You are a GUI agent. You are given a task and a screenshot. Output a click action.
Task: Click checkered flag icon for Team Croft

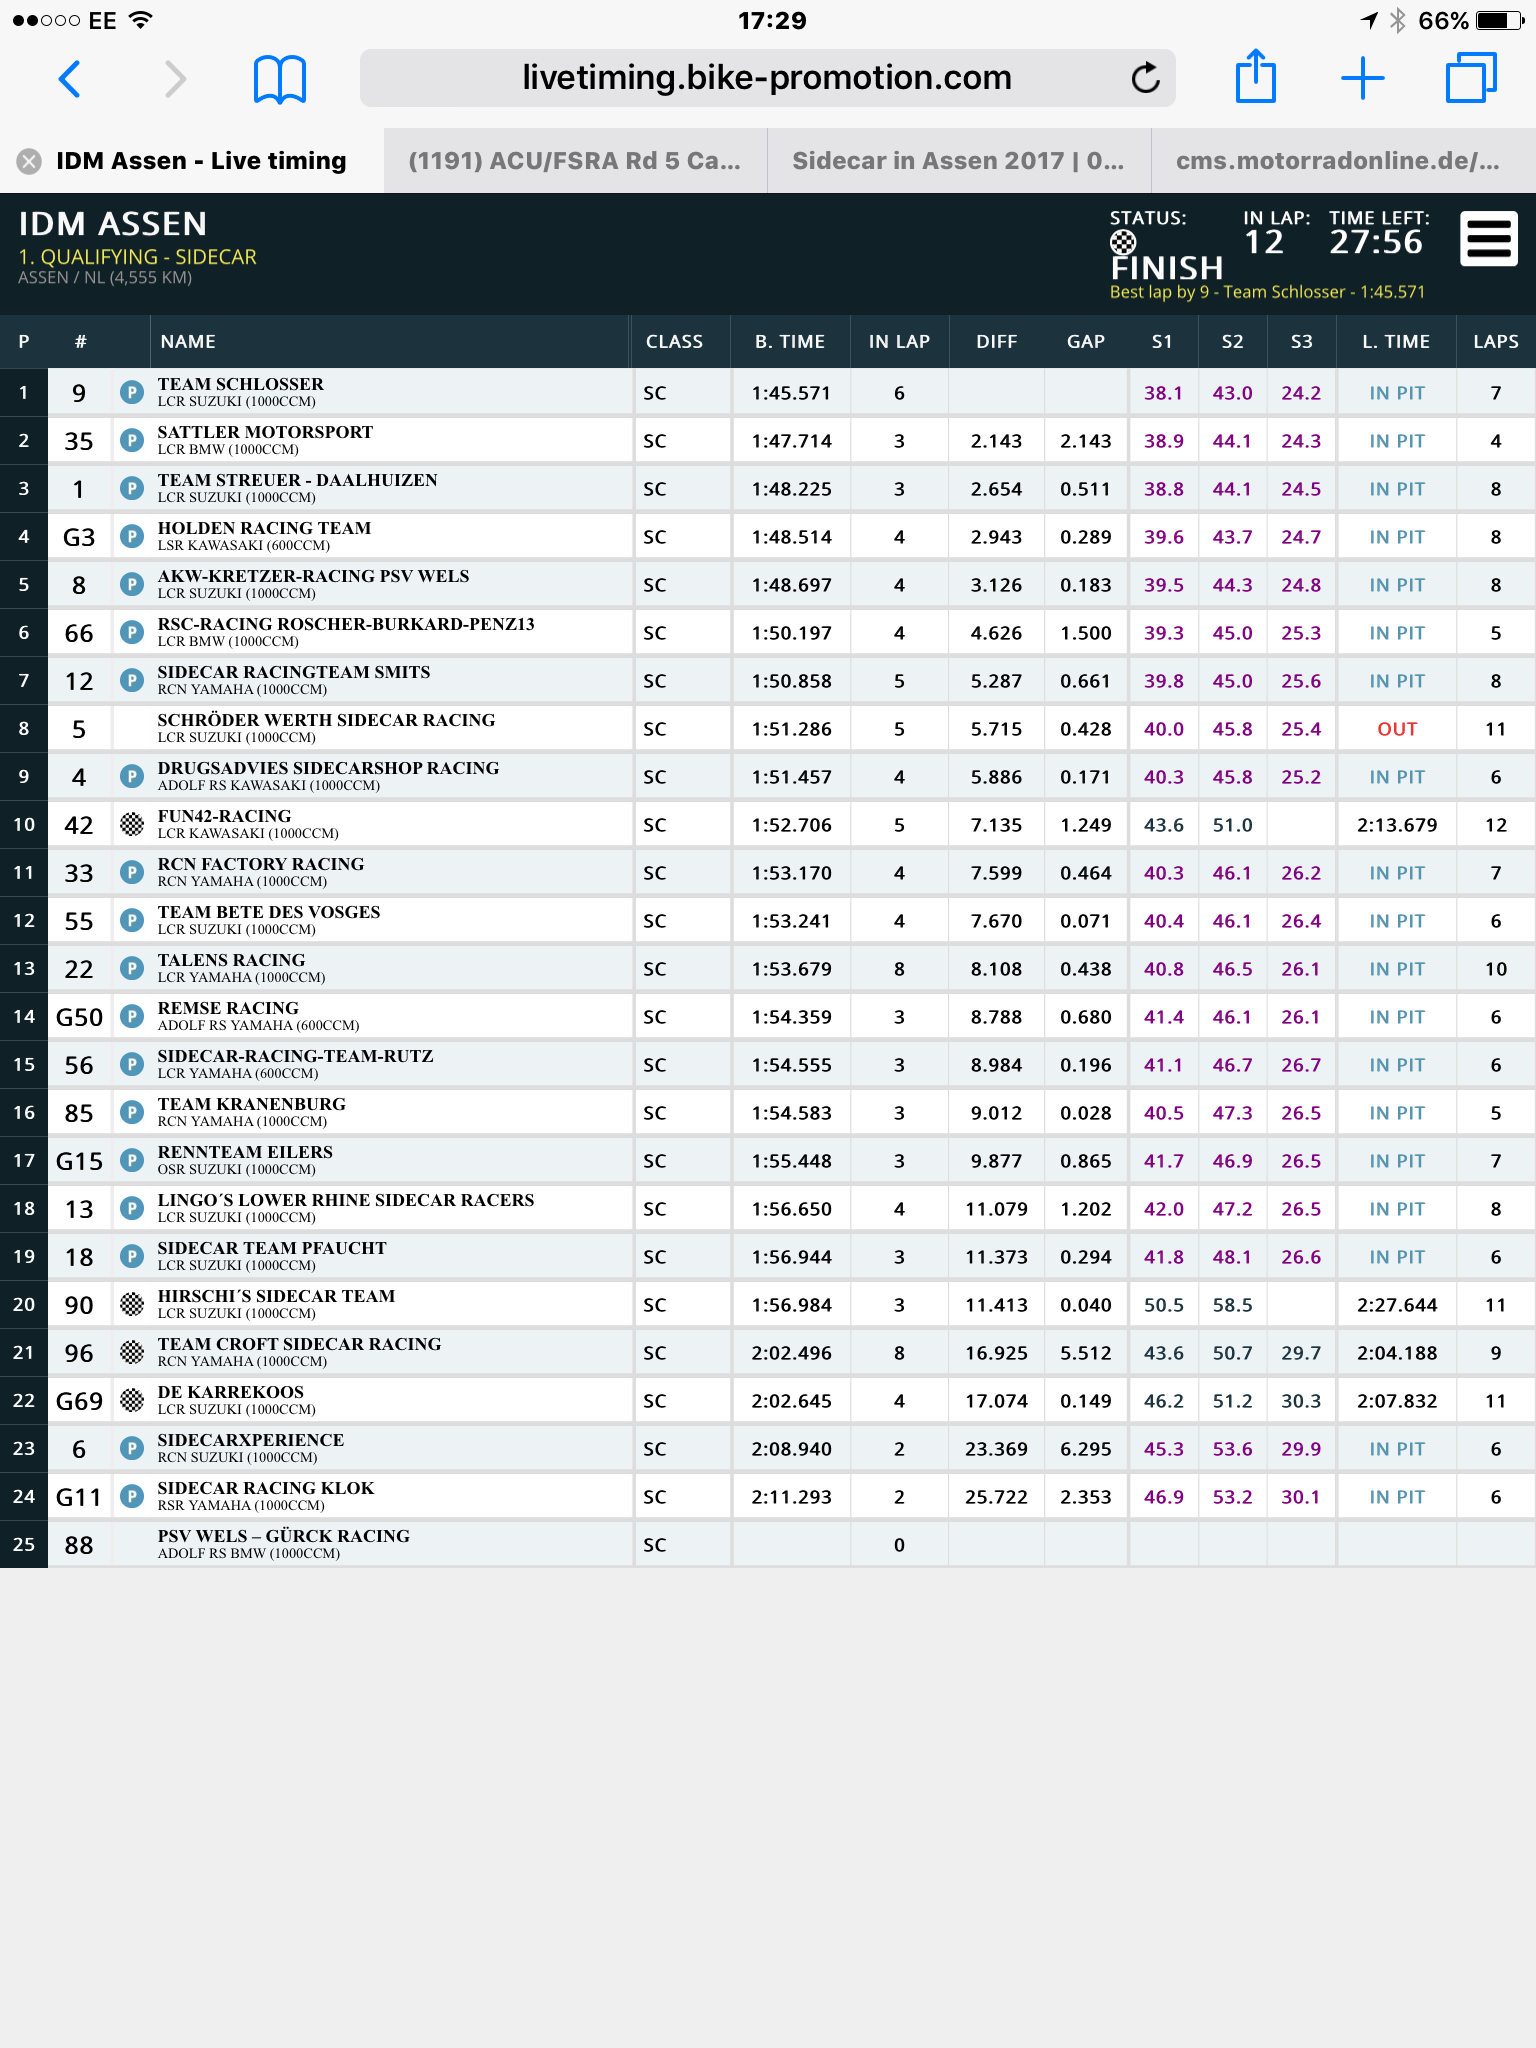(131, 1353)
